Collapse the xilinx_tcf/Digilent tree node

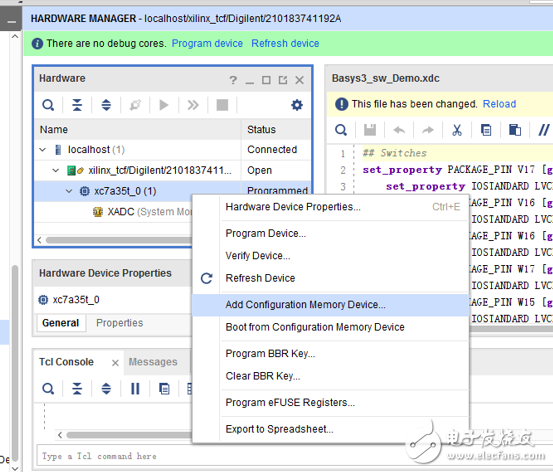point(56,171)
